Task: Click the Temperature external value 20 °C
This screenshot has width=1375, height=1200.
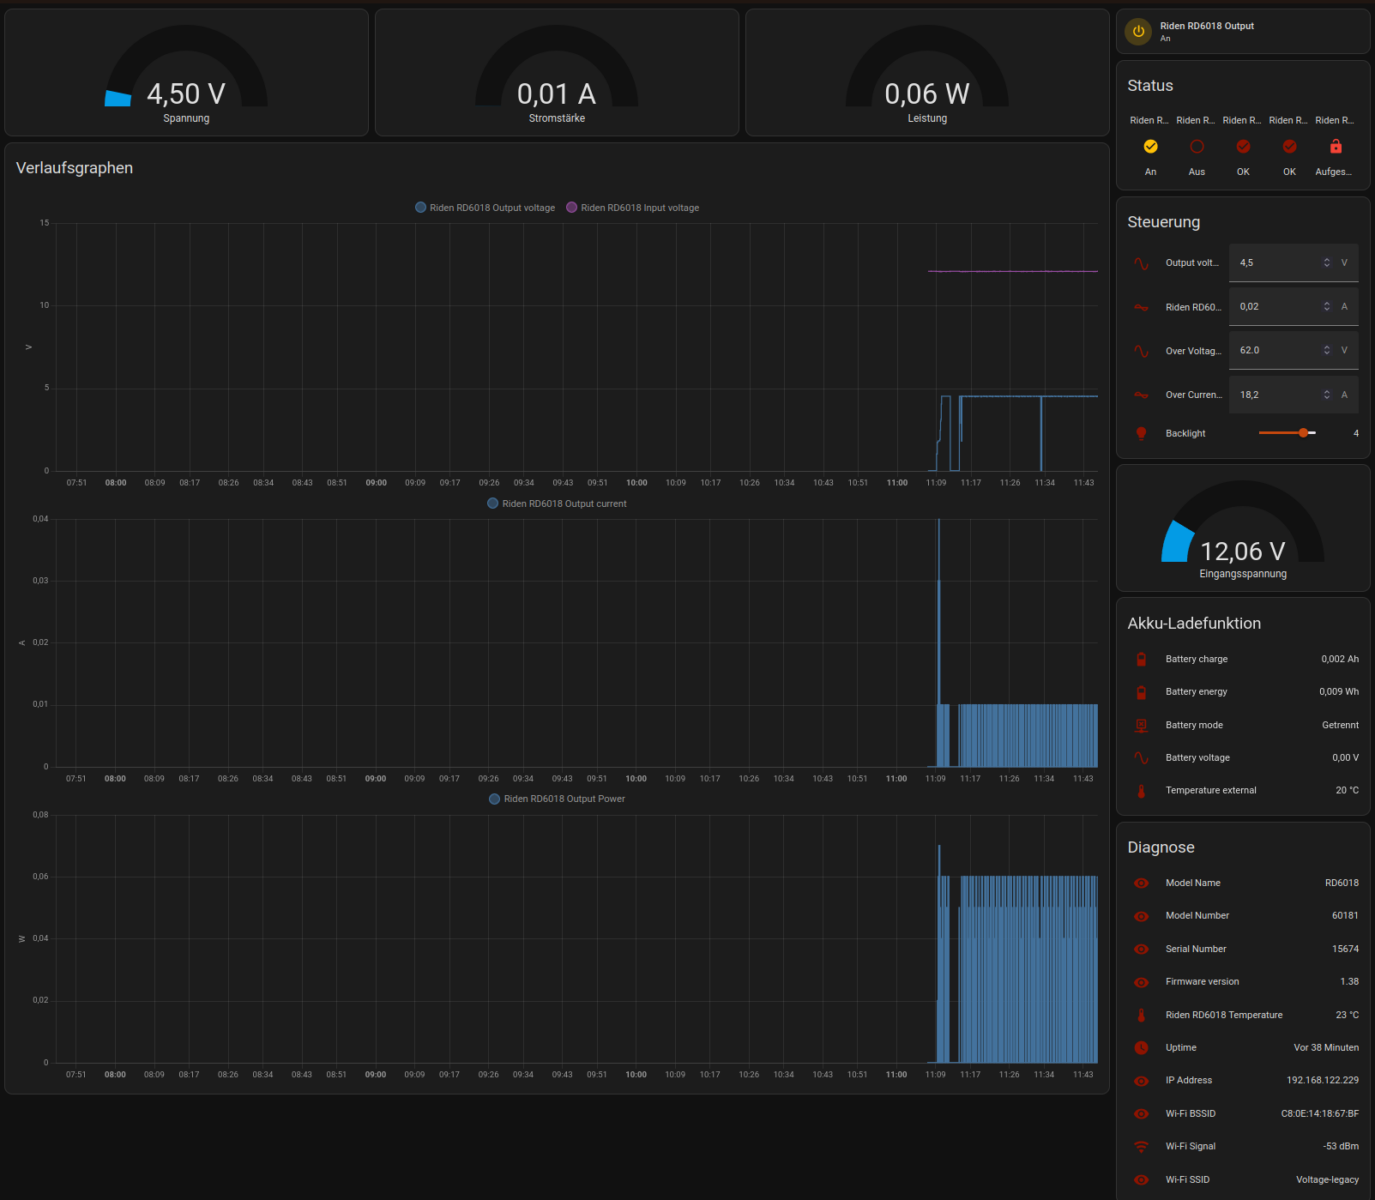Action: (1347, 790)
